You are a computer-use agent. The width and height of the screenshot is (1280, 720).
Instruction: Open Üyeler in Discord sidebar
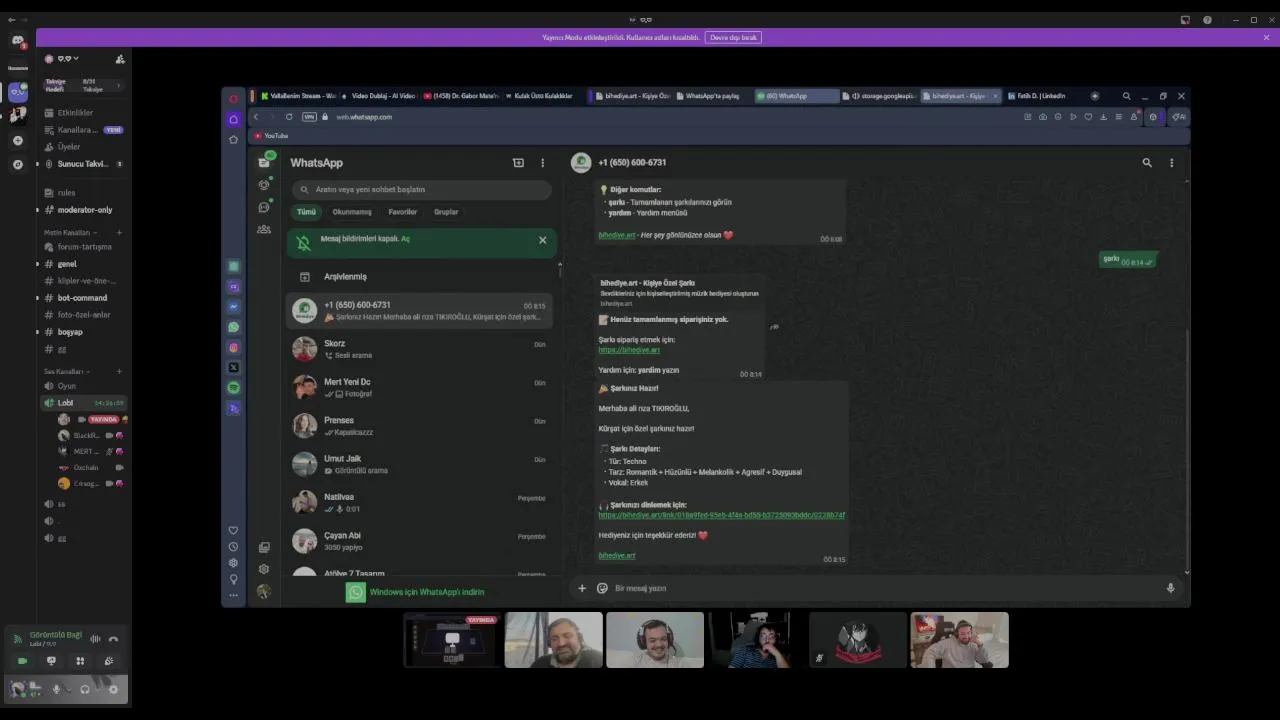68,147
